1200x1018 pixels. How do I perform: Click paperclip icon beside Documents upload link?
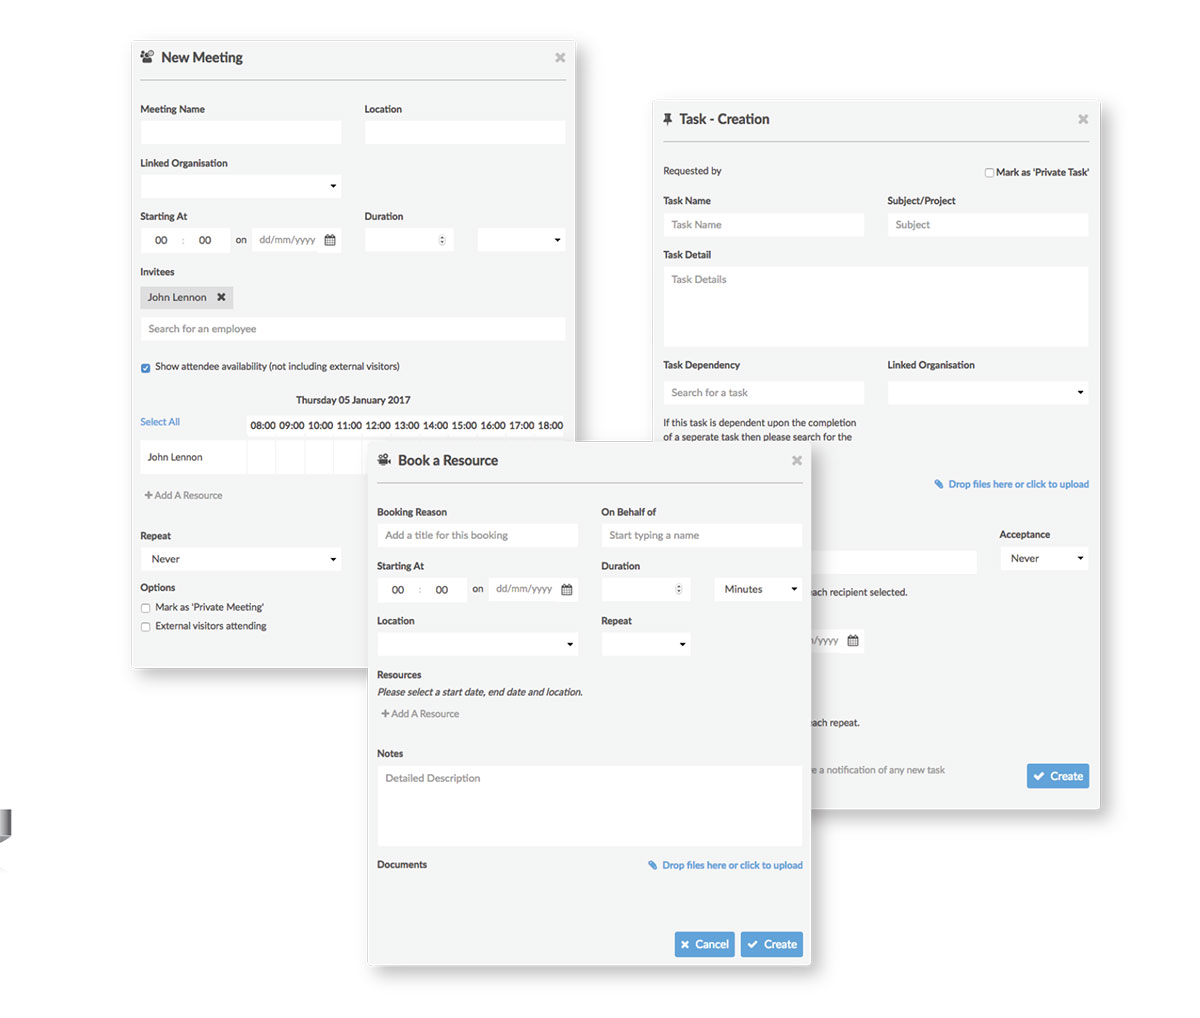coord(653,866)
